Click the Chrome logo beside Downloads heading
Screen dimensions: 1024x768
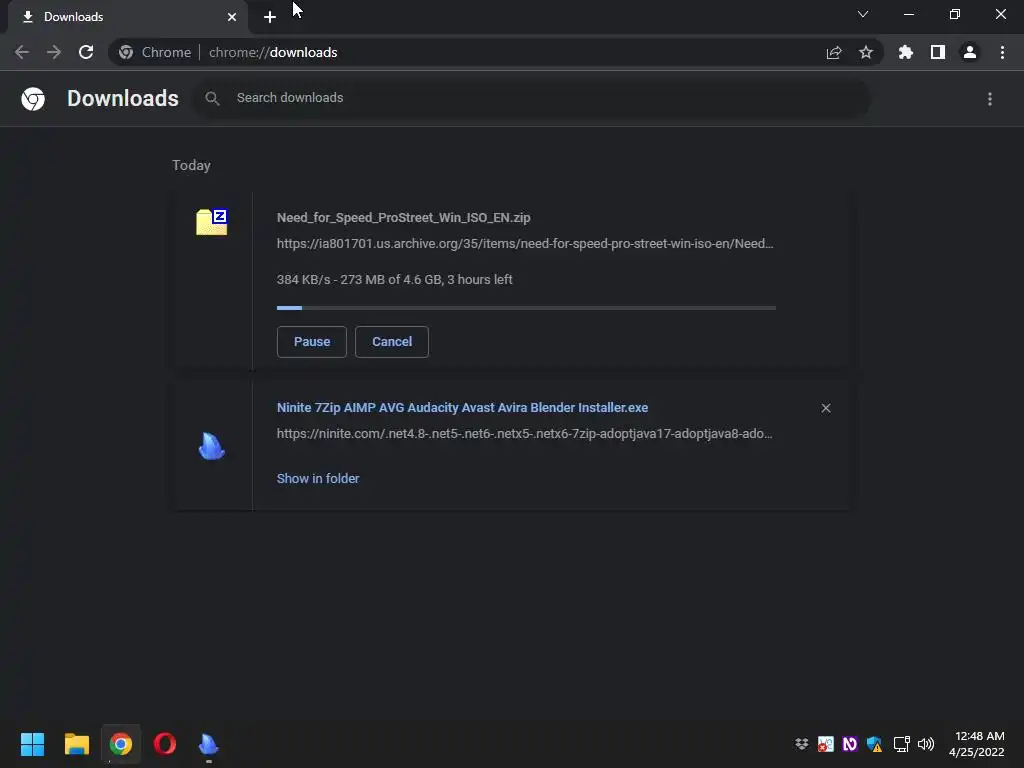pyautogui.click(x=33, y=99)
